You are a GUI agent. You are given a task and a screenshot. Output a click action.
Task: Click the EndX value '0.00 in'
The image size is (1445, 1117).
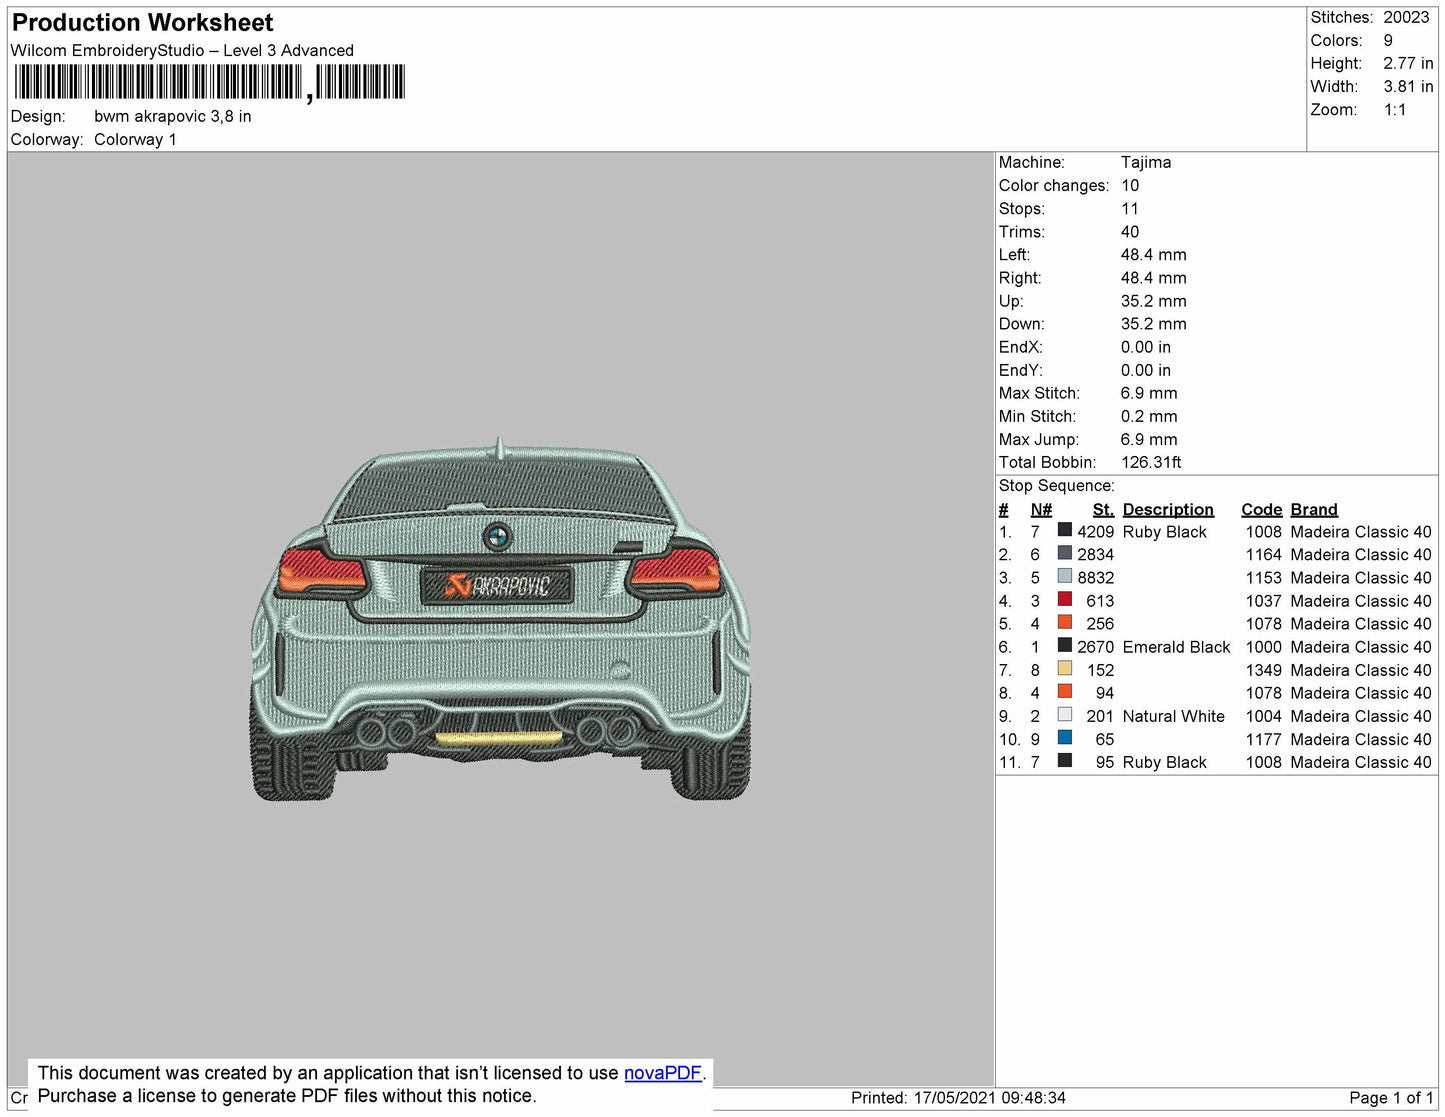click(1145, 347)
